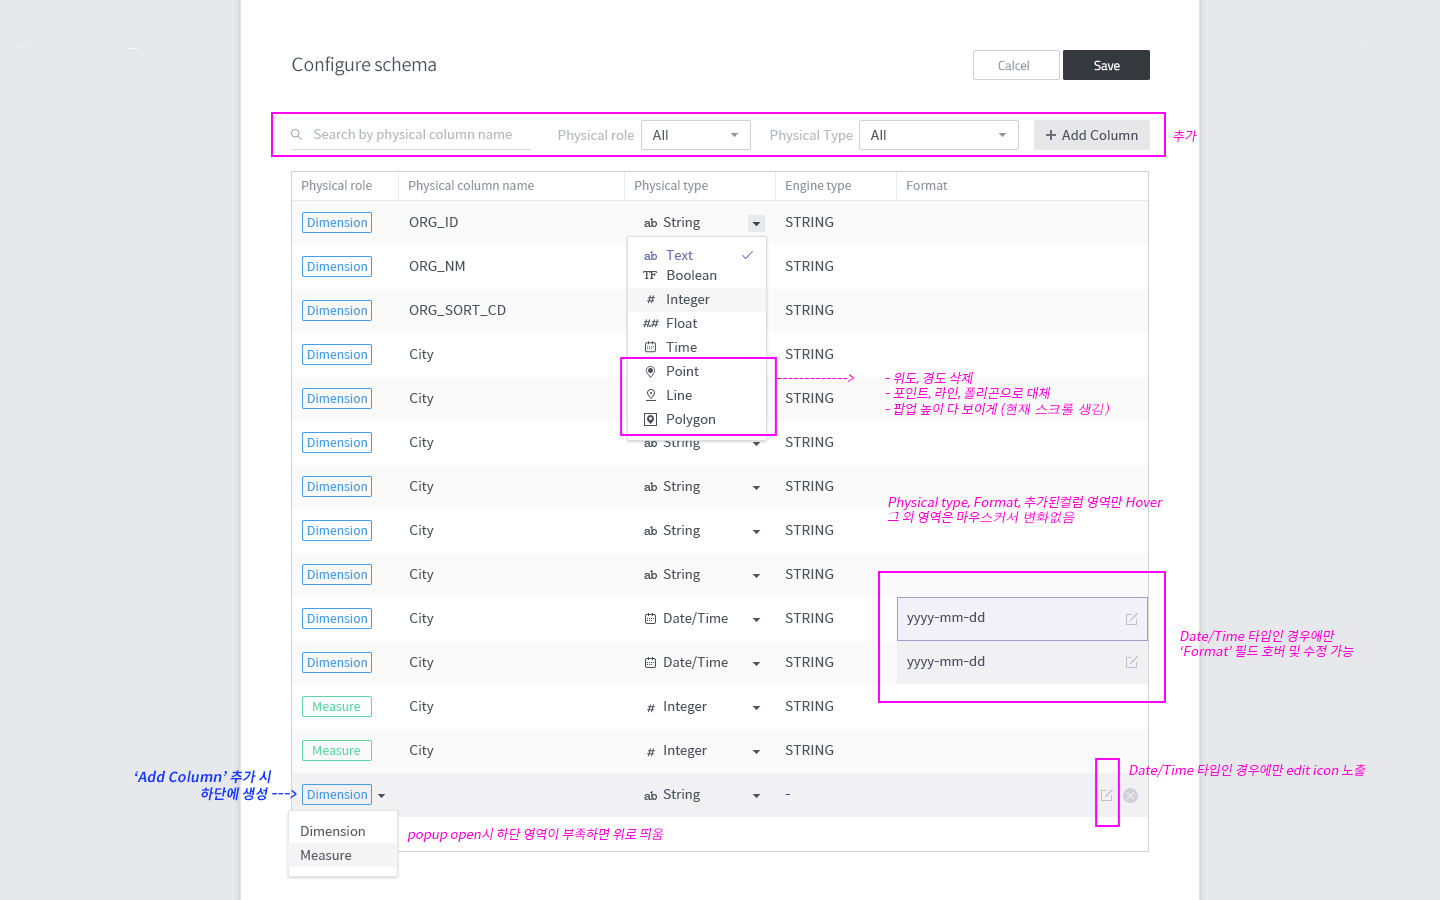
Task: Click edit icon in highlighted yyyy-mm-dd field
Action: (x=1132, y=619)
